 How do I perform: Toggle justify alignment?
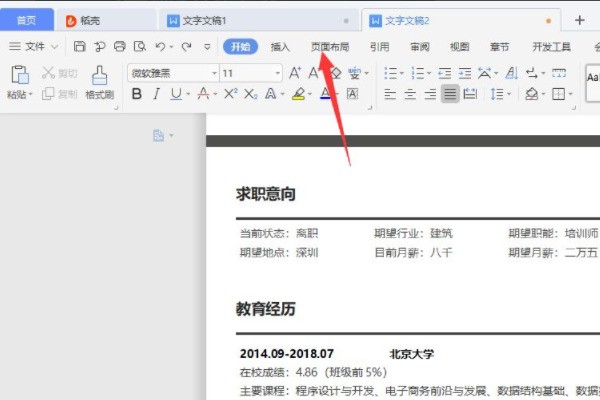point(450,94)
